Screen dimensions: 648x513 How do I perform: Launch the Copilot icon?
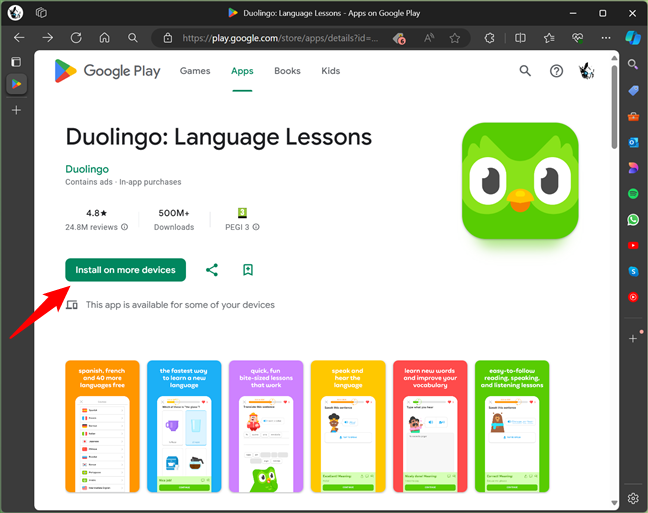[633, 38]
